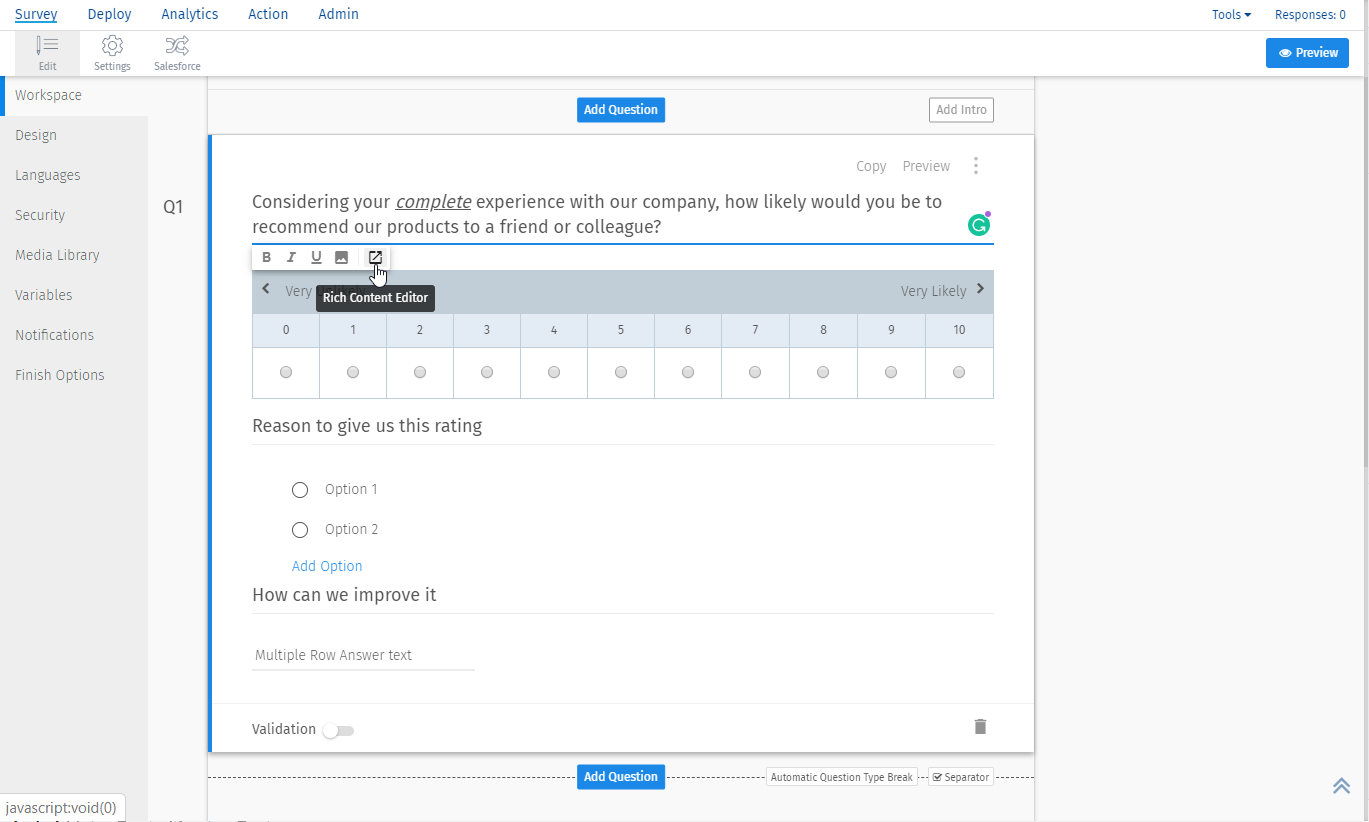Image resolution: width=1369 pixels, height=822 pixels.
Task: Select the Option 1 radio button
Action: [x=299, y=489]
